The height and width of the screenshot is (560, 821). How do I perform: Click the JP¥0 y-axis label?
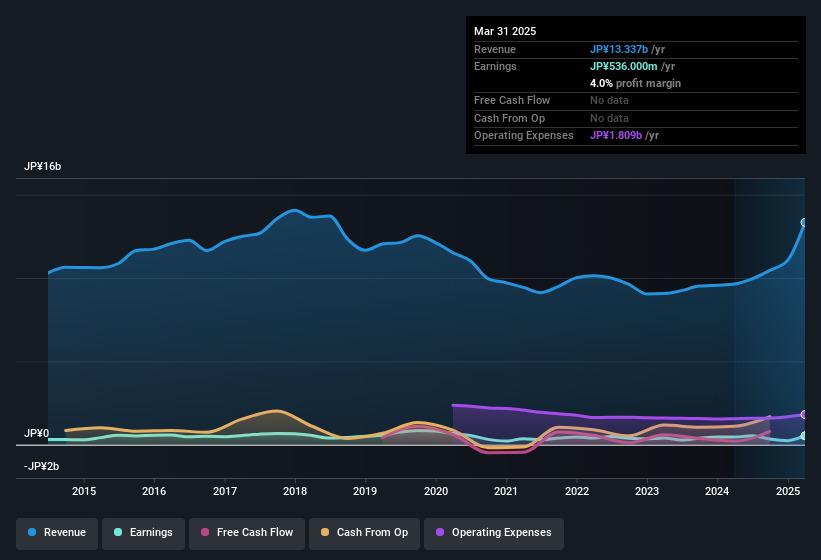pos(37,433)
